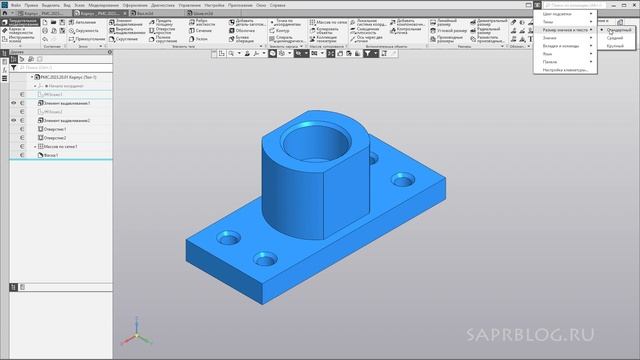Expand Темы submenu

click(565, 22)
